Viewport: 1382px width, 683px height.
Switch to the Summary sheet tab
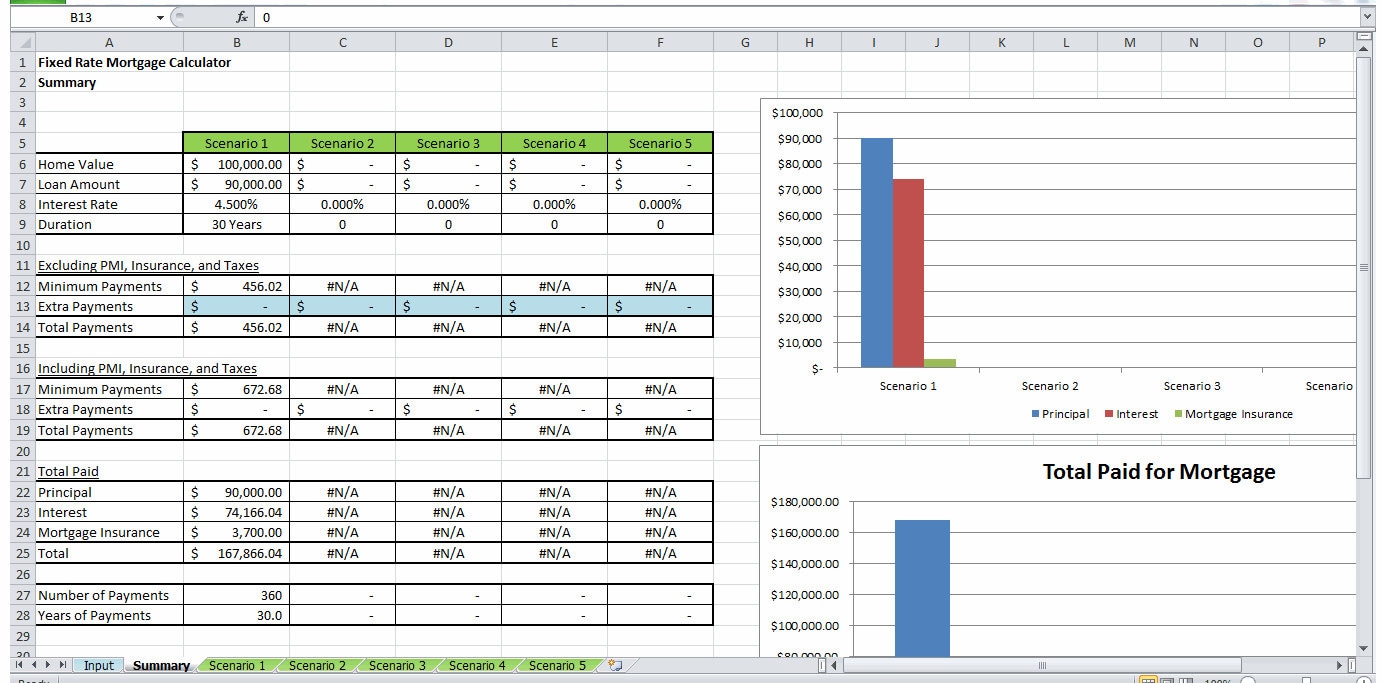point(160,665)
